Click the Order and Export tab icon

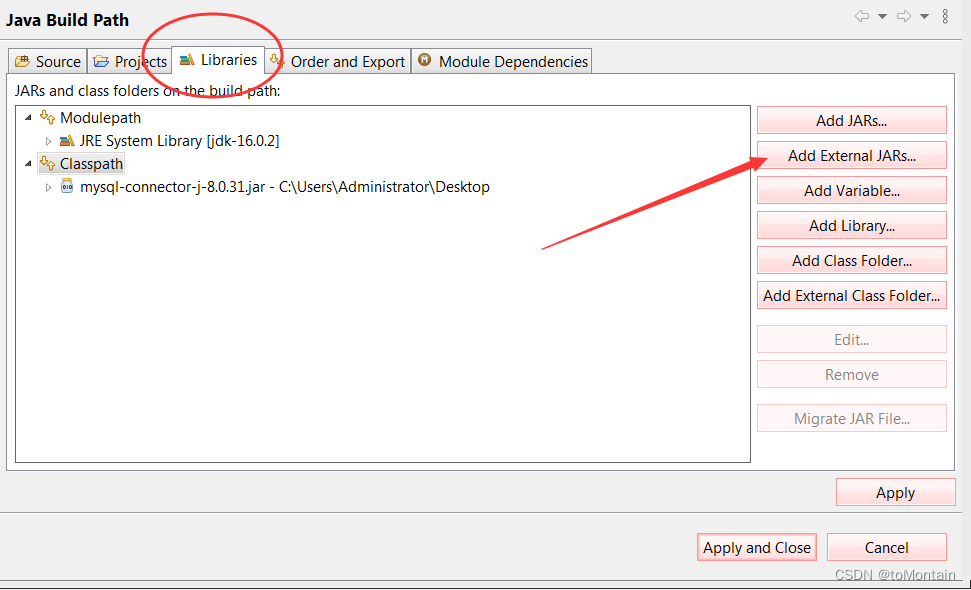277,61
